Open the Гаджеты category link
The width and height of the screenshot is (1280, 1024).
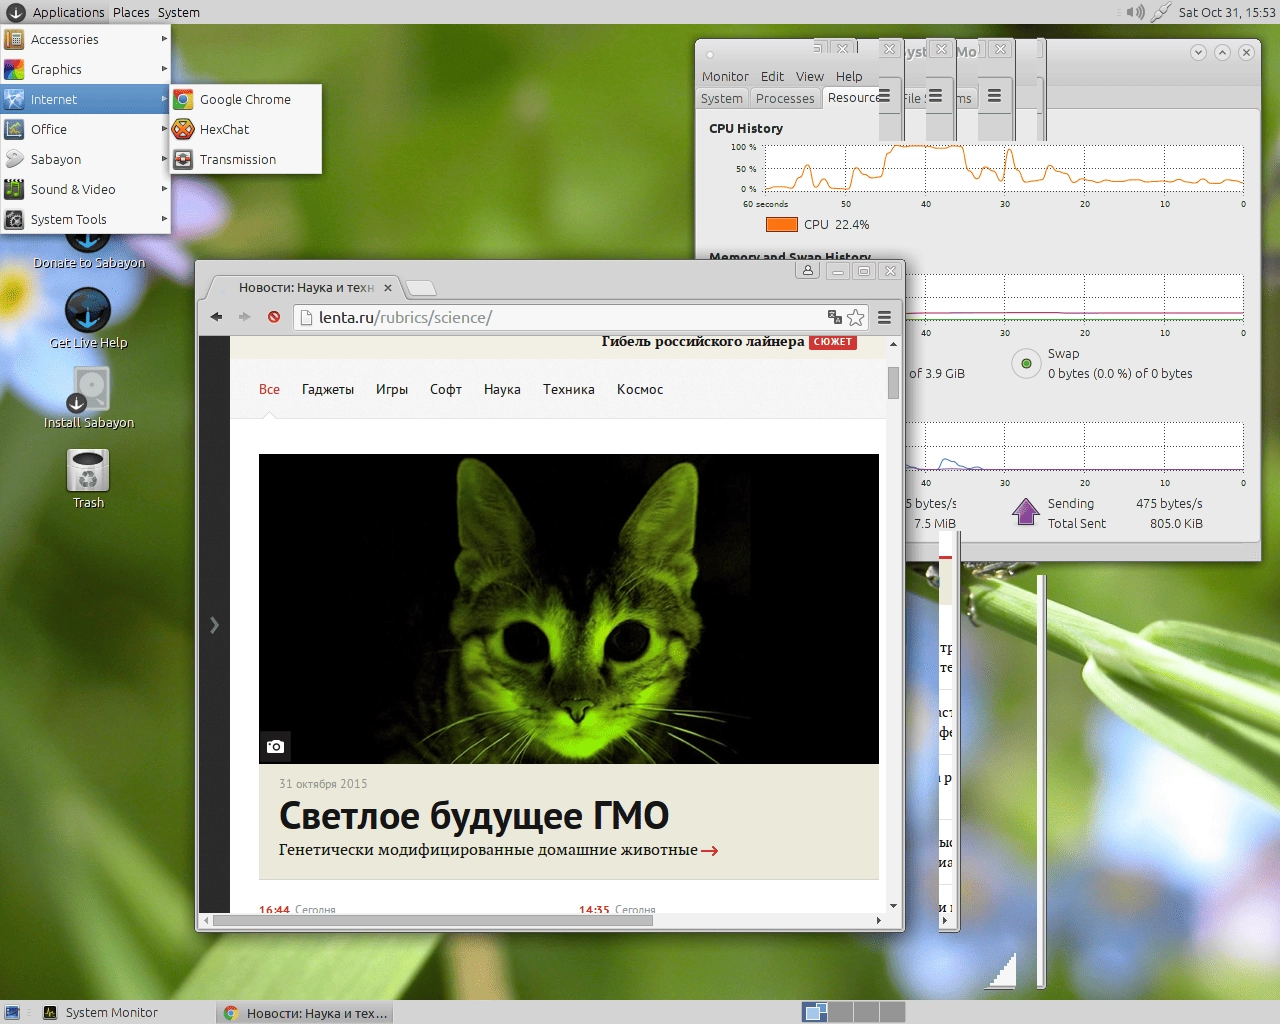pyautogui.click(x=328, y=389)
